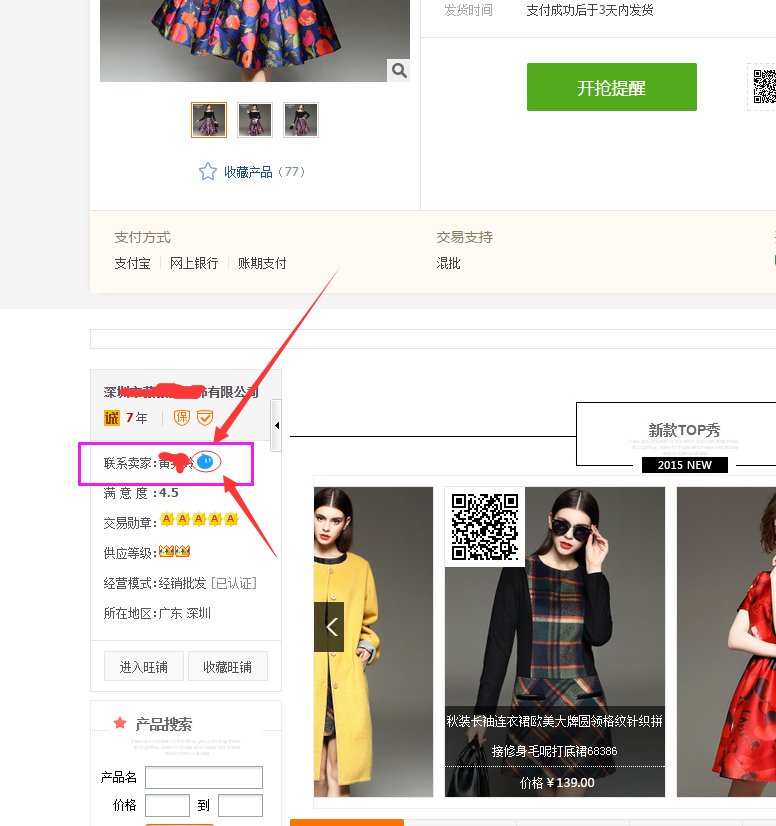Focus the 产品名 input field
Screen dimensions: 776x826
point(204,777)
